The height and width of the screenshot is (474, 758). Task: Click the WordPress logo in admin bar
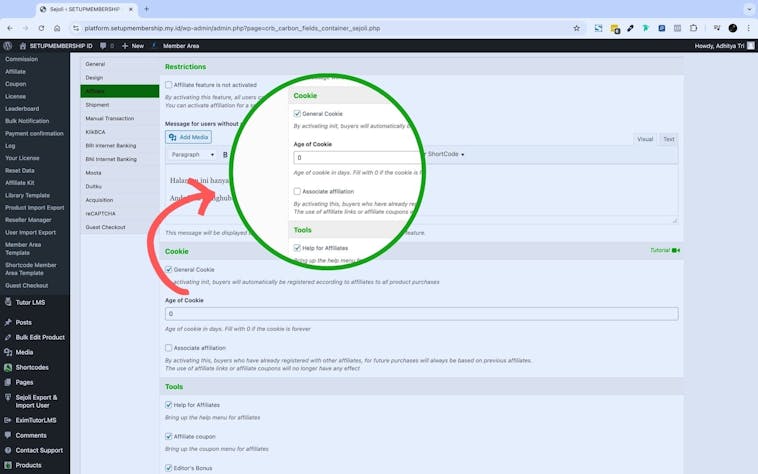click(x=9, y=45)
